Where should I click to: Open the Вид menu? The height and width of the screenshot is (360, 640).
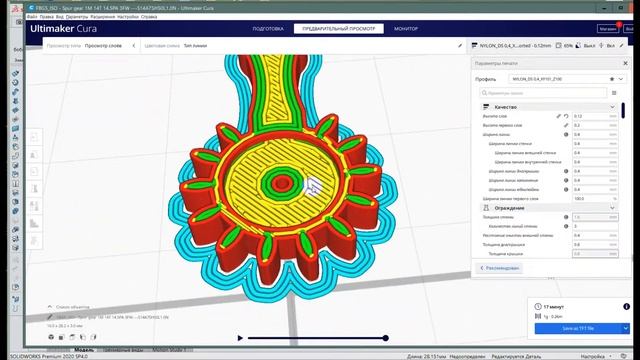(60, 17)
